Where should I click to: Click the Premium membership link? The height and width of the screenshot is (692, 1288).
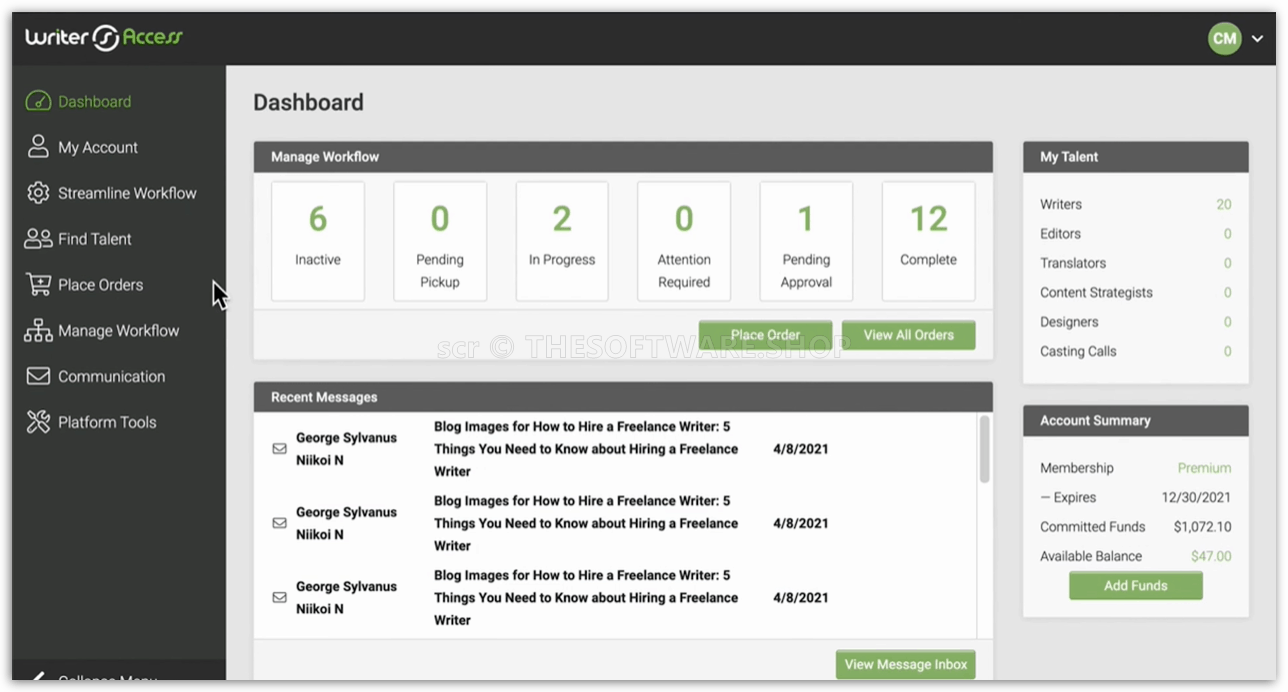[x=1204, y=468]
